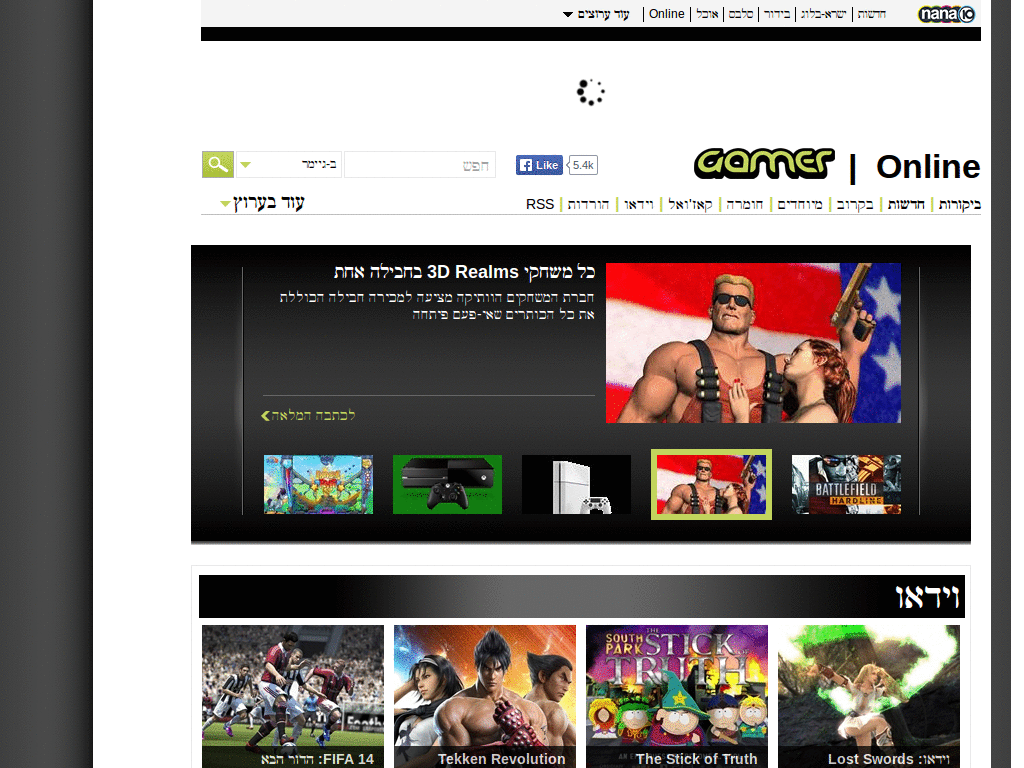Click the green magnifier search button
This screenshot has height=768, width=1024.
[218, 165]
